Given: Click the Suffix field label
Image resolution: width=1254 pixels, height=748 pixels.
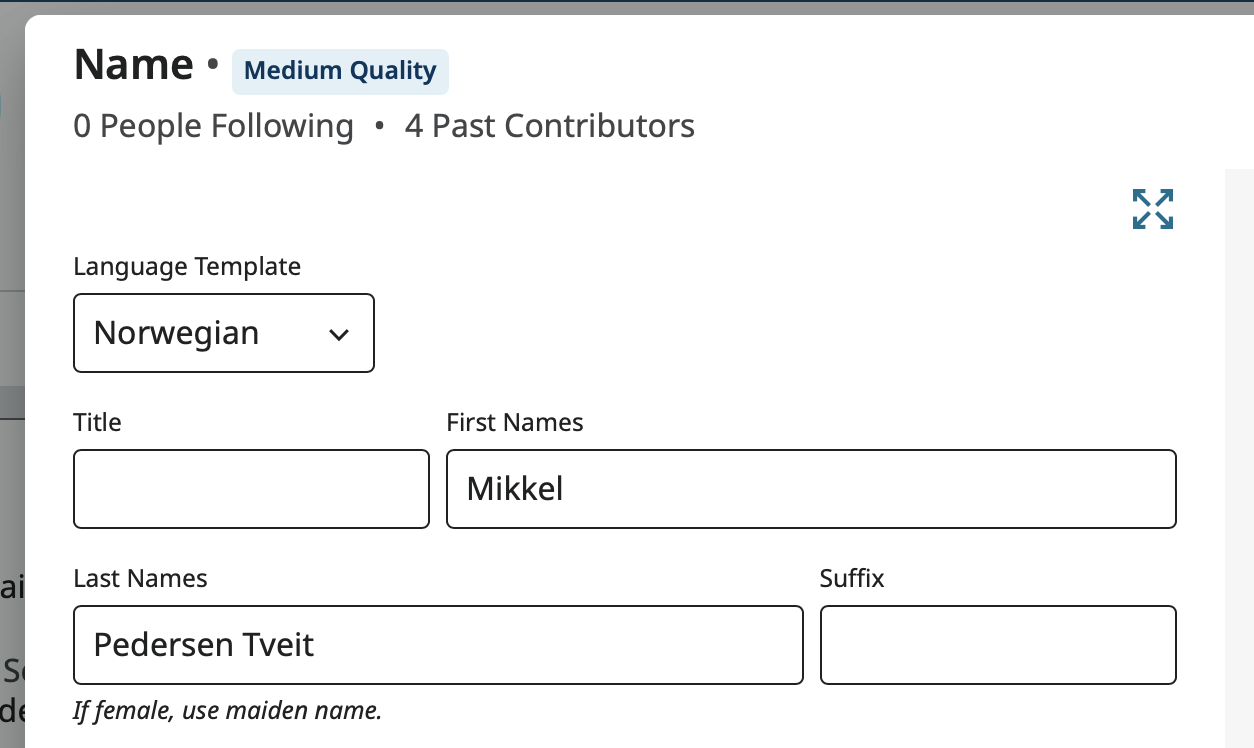Looking at the screenshot, I should [852, 578].
